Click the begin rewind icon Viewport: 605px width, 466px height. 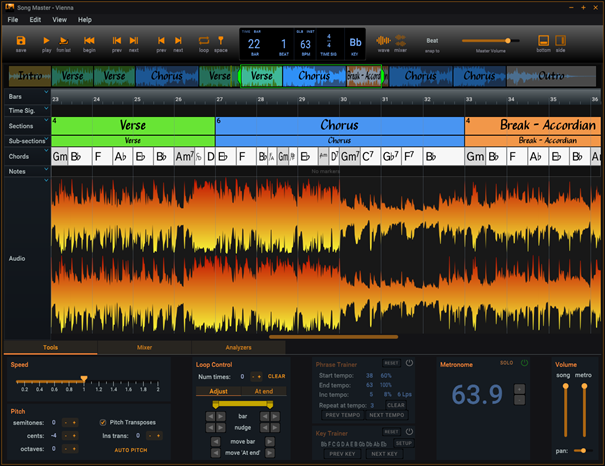tap(89, 40)
